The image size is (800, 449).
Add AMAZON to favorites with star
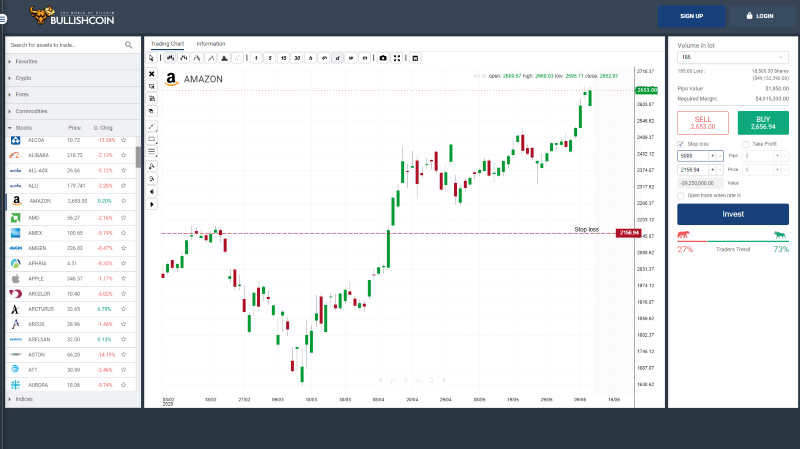coord(123,201)
